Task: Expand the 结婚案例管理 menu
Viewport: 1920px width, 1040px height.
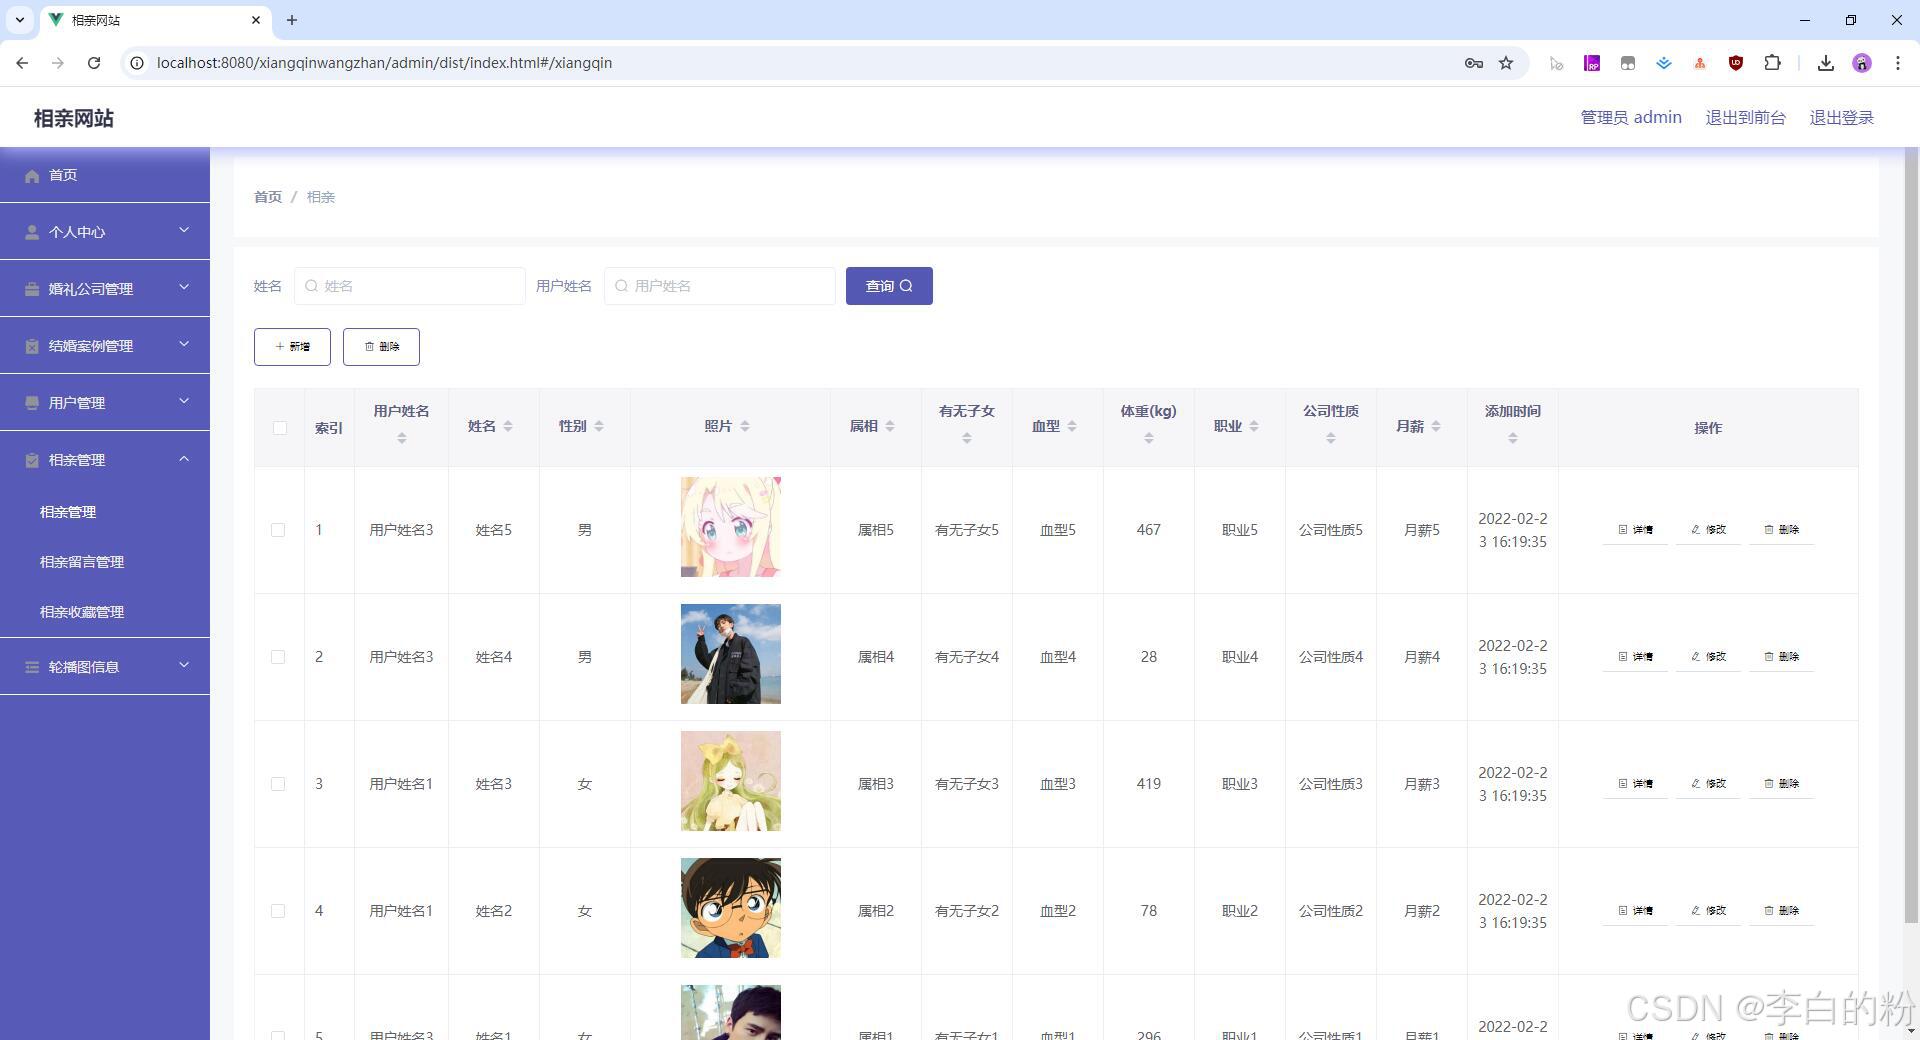Action: pyautogui.click(x=184, y=345)
